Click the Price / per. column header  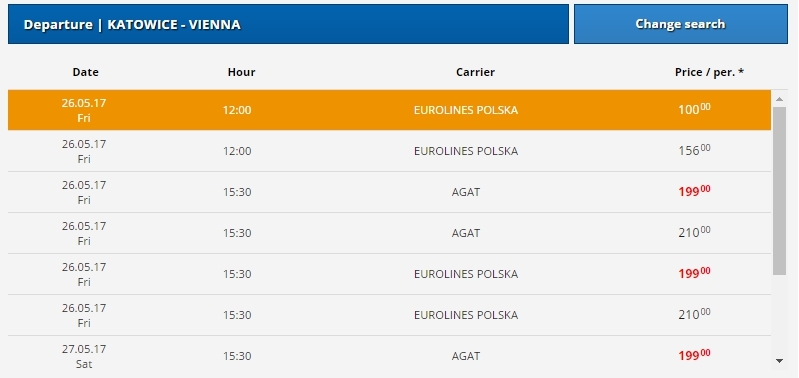pyautogui.click(x=709, y=72)
